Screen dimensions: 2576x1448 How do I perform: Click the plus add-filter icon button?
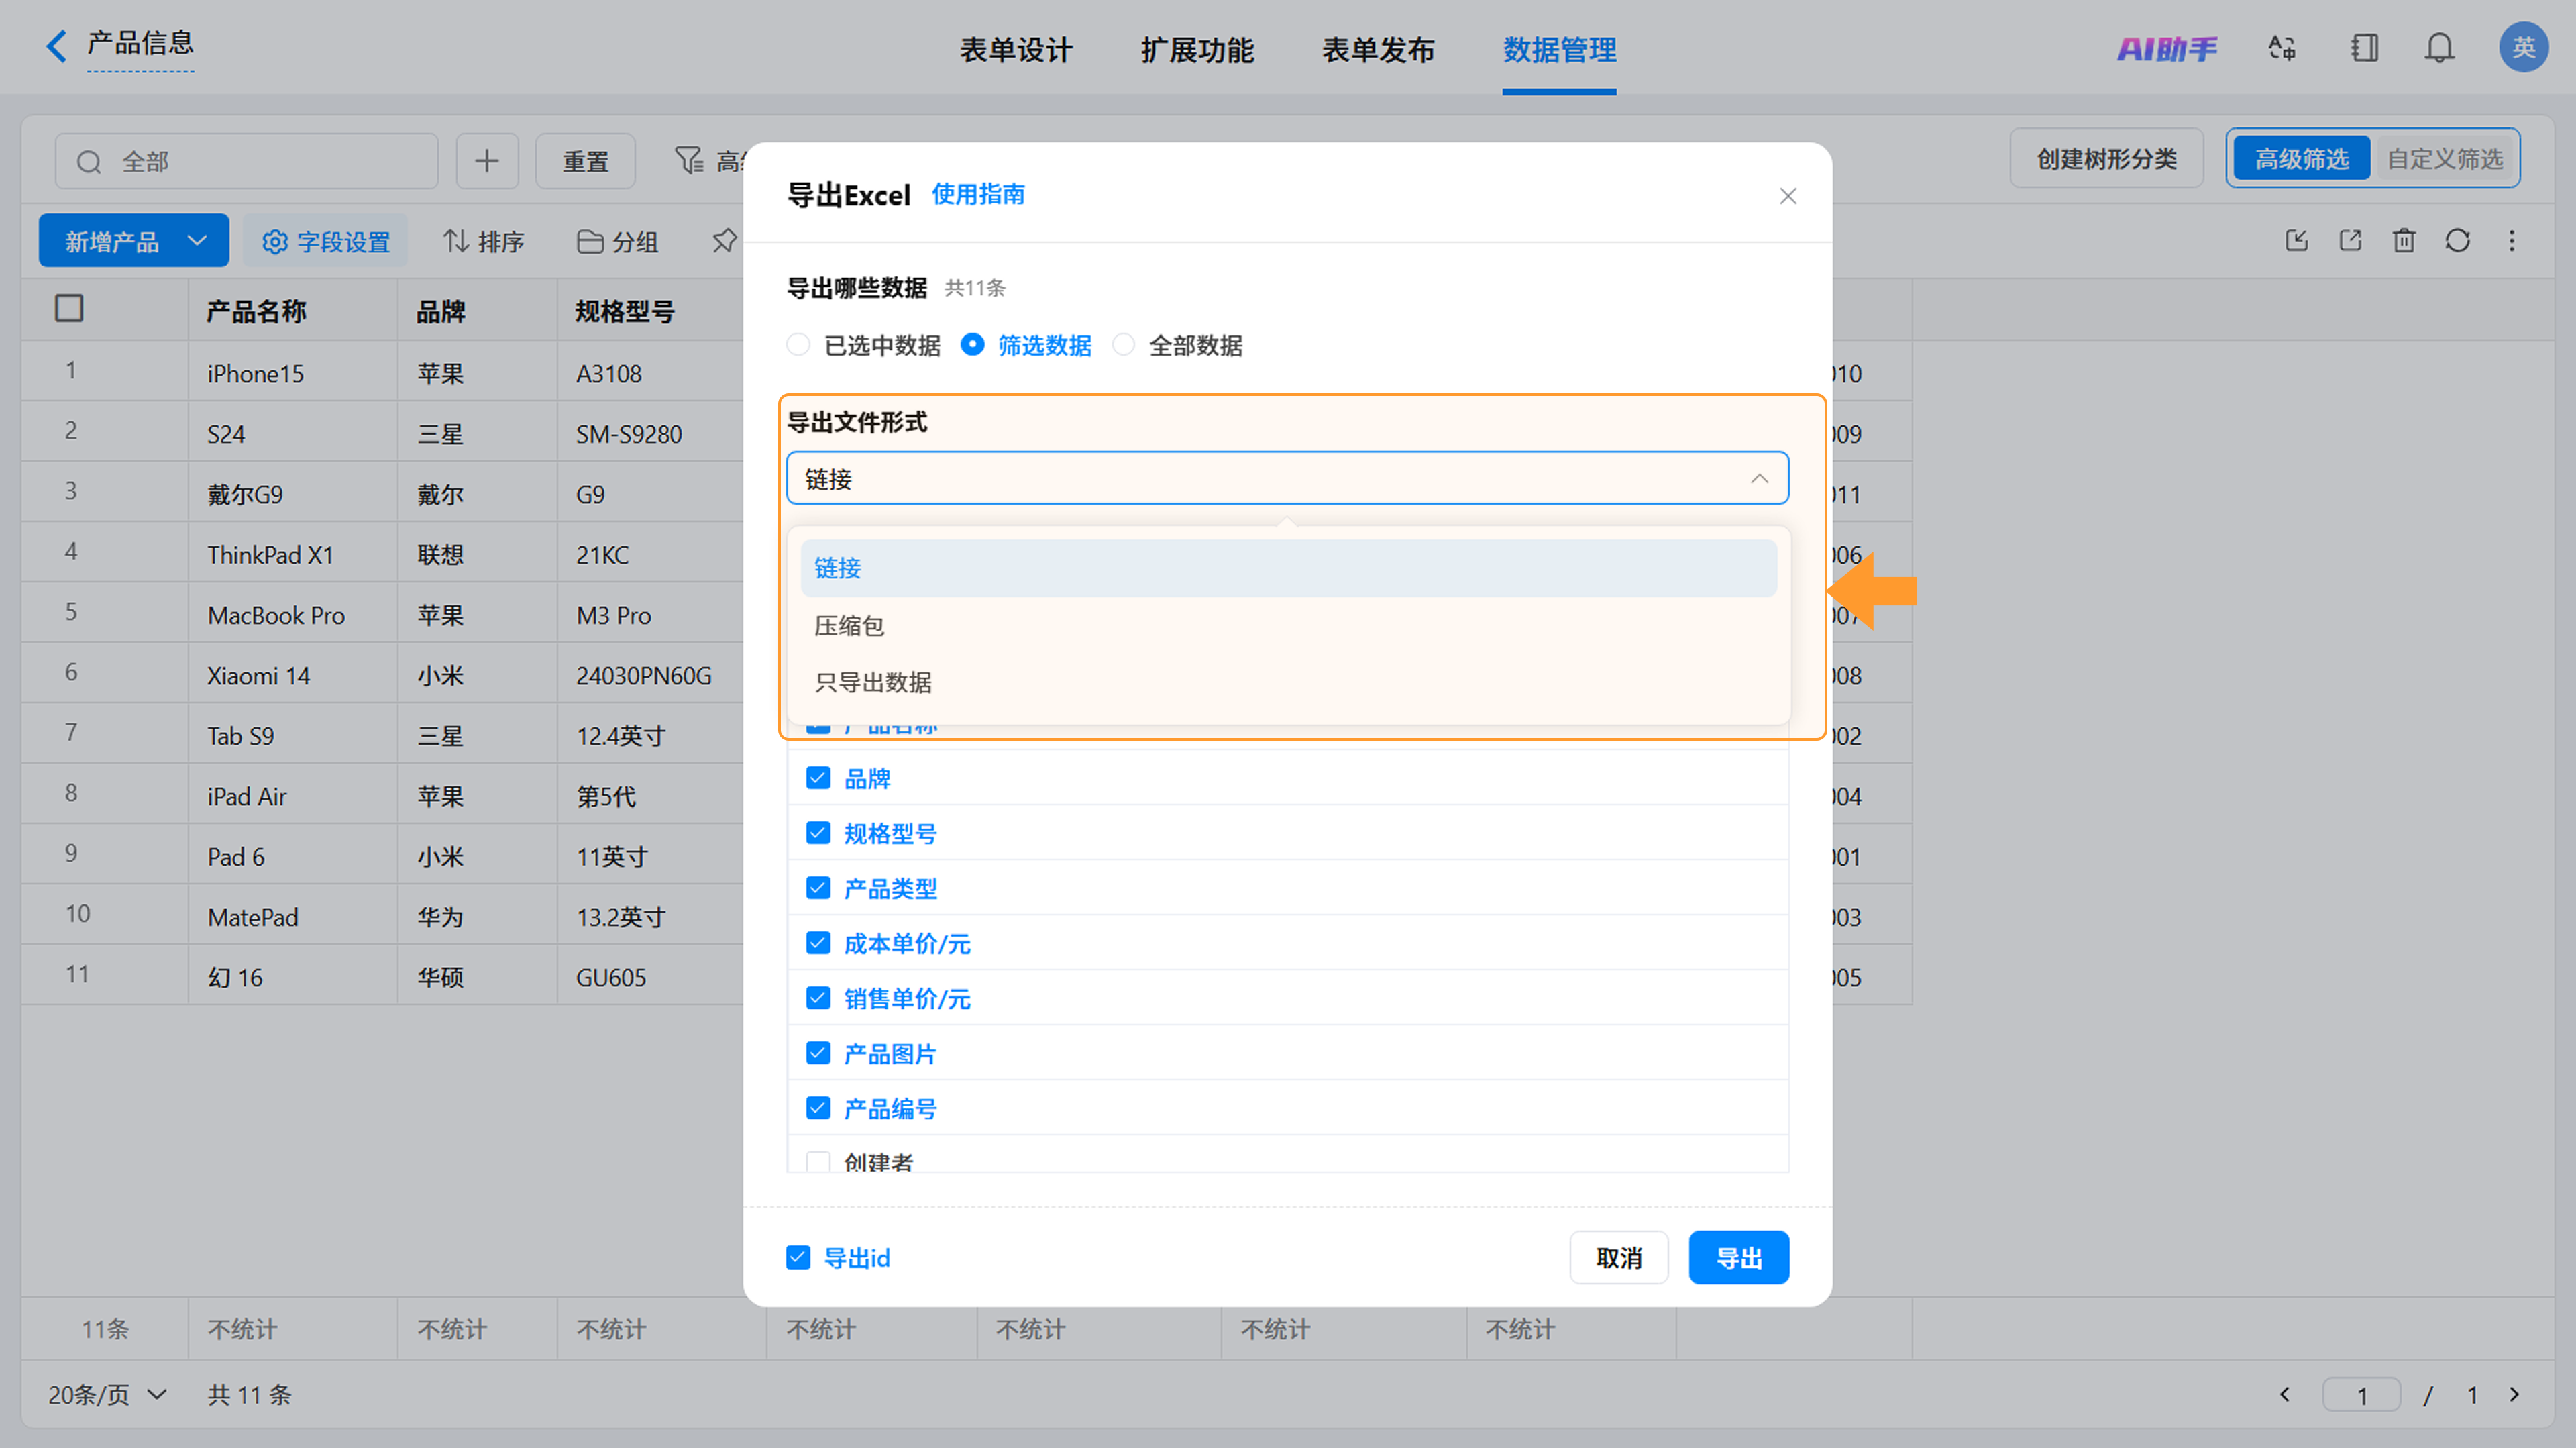tap(487, 161)
